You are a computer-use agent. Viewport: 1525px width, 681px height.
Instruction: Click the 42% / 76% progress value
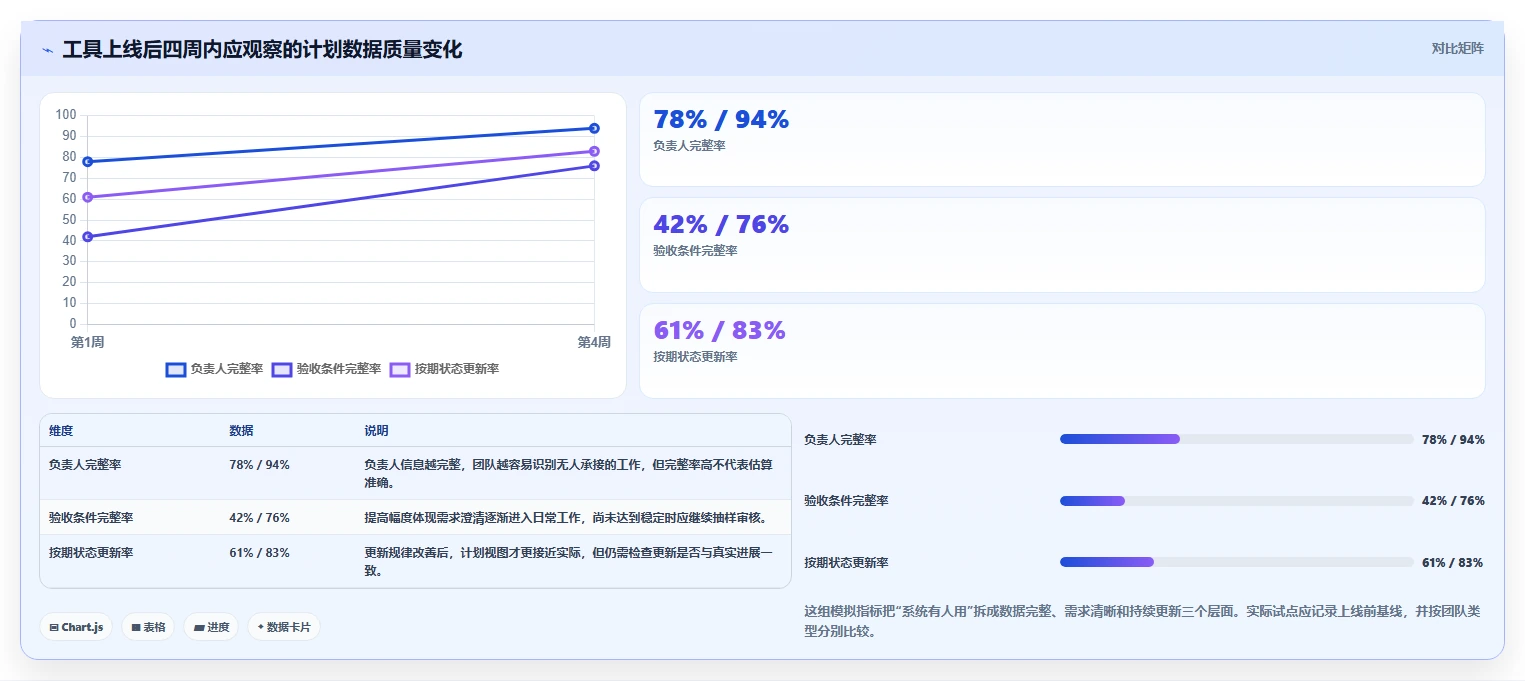(x=1453, y=501)
